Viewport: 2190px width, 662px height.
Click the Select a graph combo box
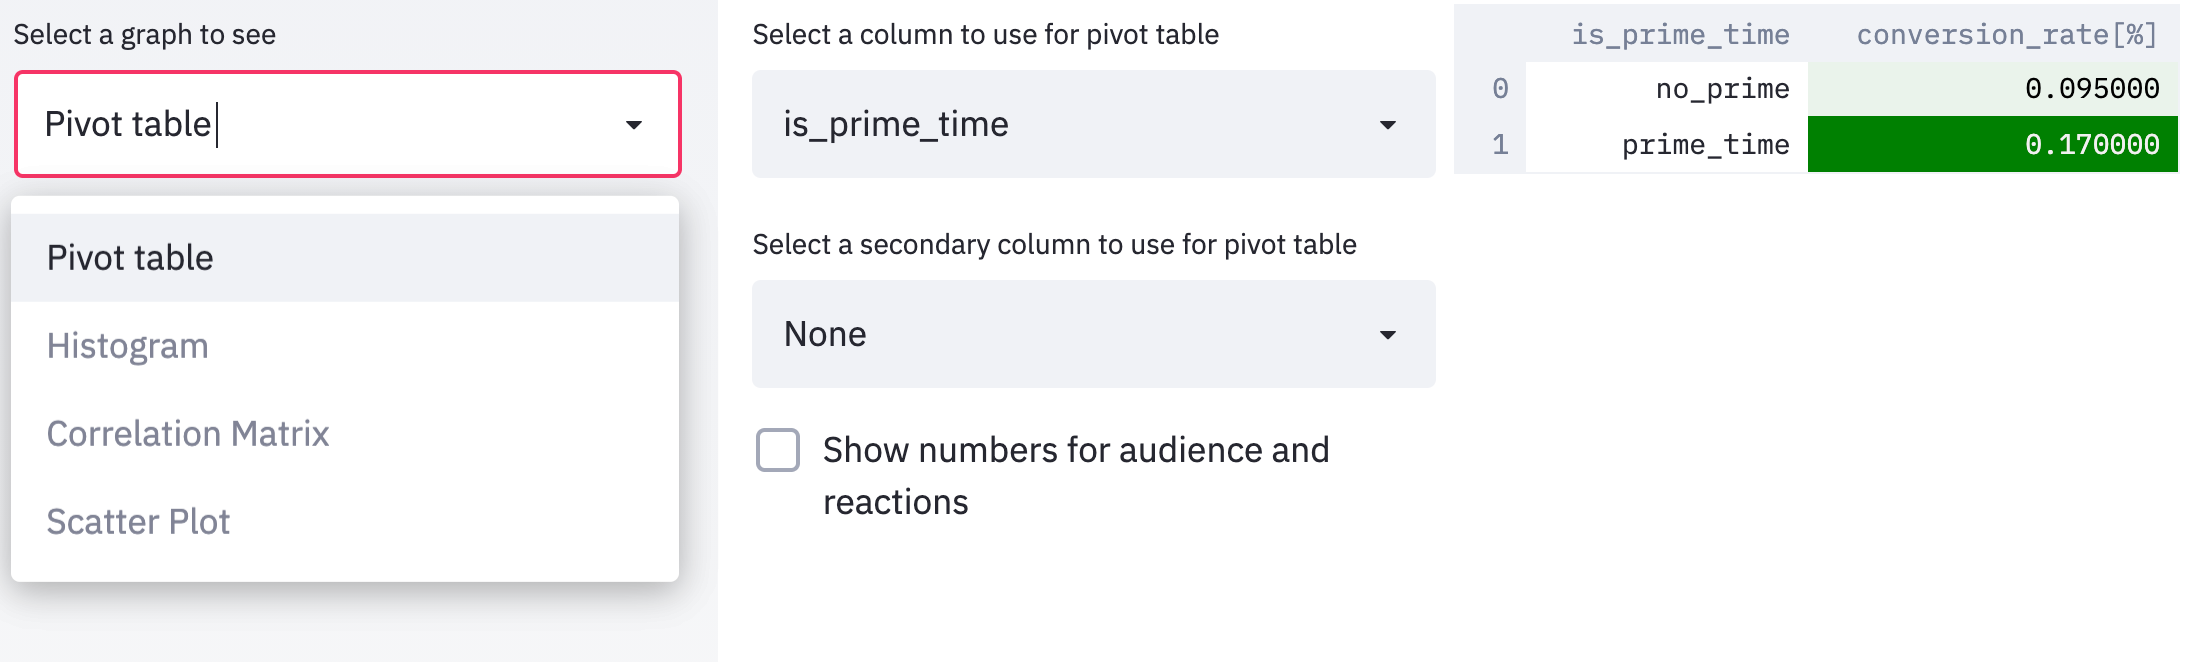coord(348,124)
